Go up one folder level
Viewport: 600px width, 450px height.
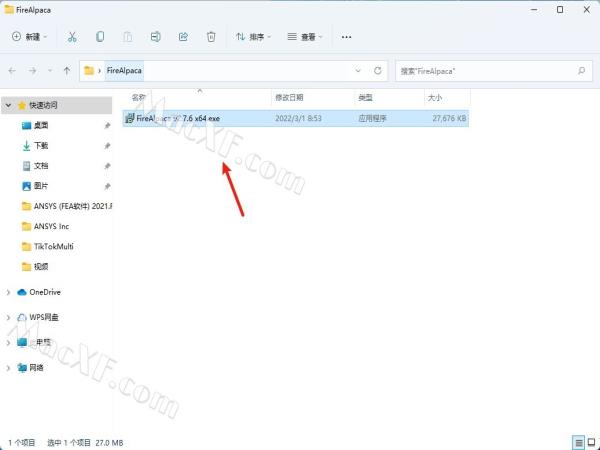pyautogui.click(x=67, y=70)
